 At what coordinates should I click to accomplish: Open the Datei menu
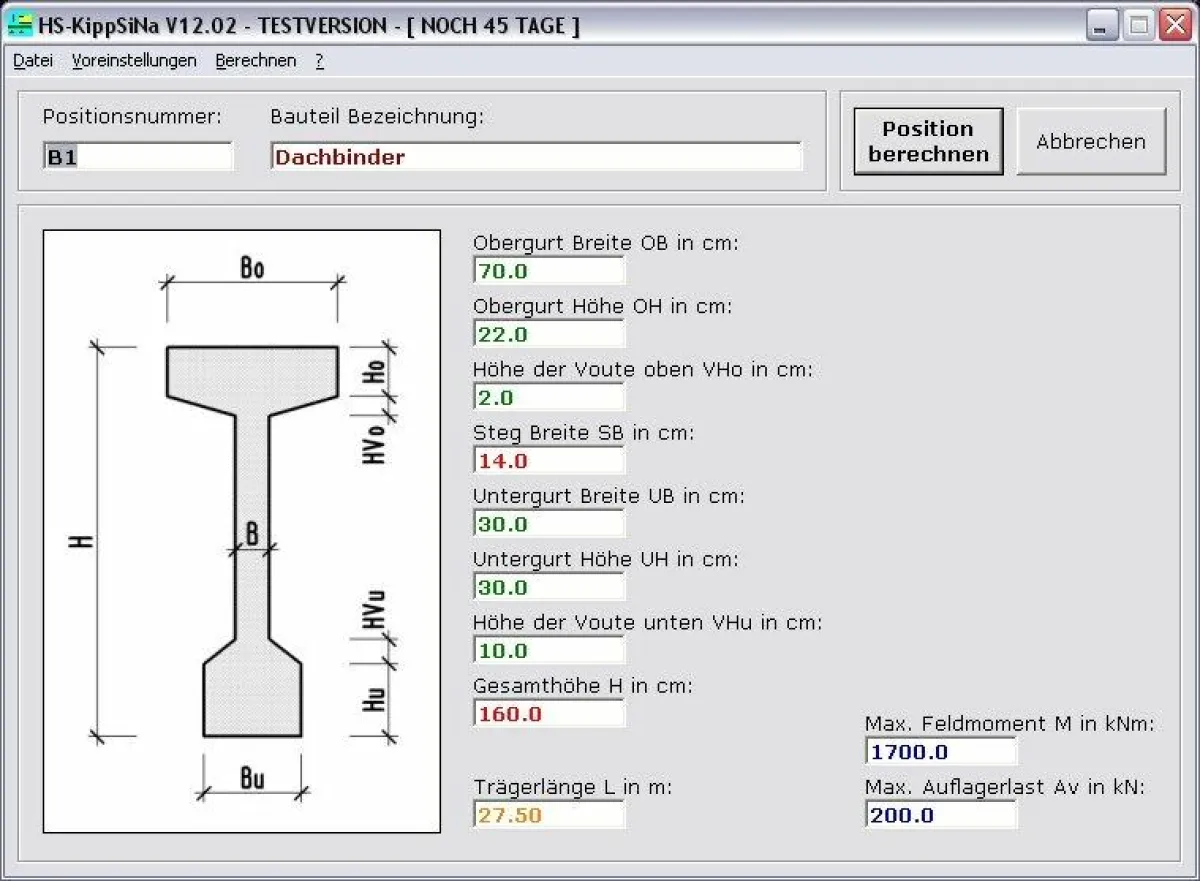(33, 61)
